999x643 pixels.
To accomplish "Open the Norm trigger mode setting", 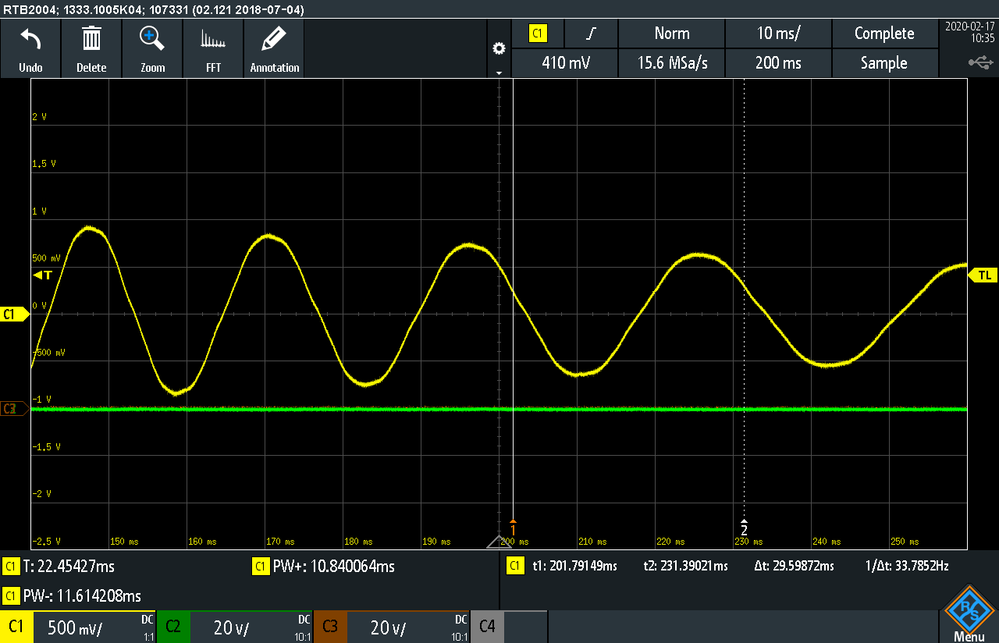I will [x=672, y=34].
